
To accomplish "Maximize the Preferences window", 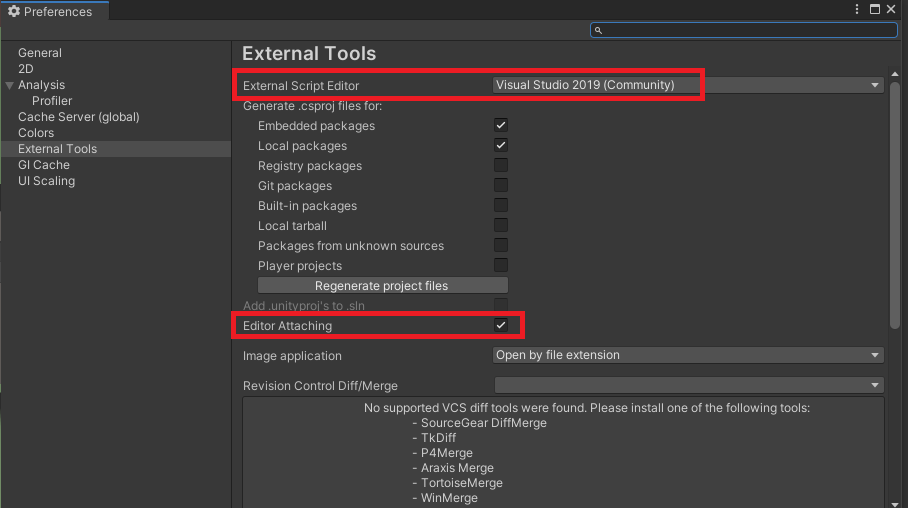I will click(875, 9).
